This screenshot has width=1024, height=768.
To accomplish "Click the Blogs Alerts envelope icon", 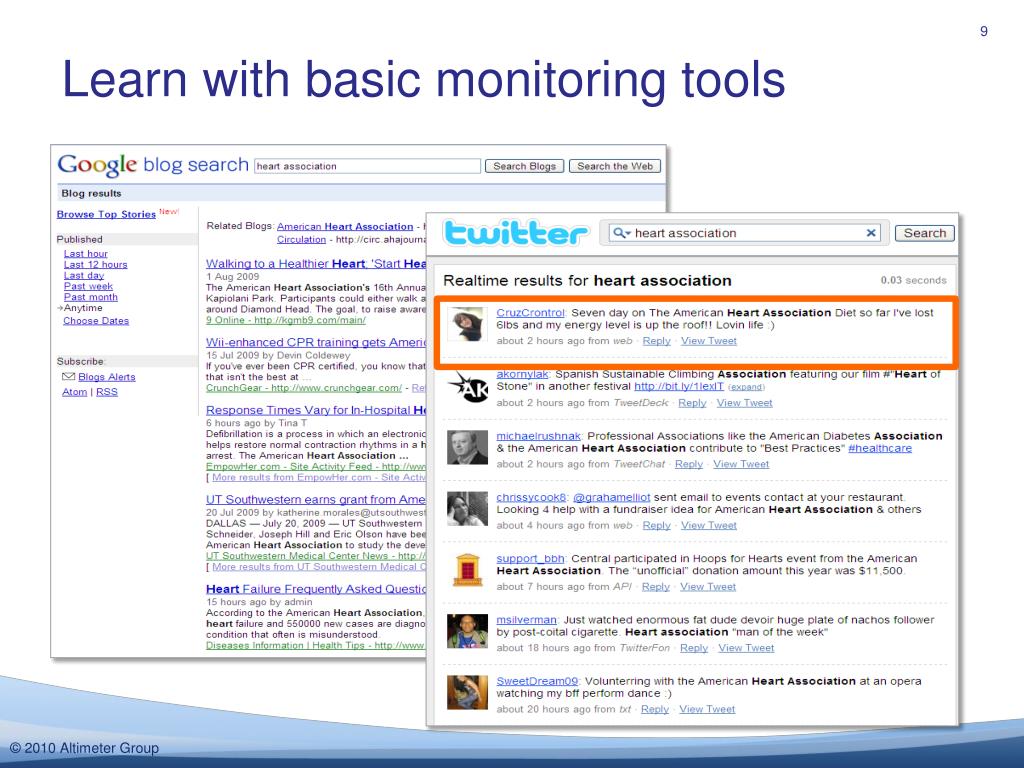I will [x=68, y=377].
